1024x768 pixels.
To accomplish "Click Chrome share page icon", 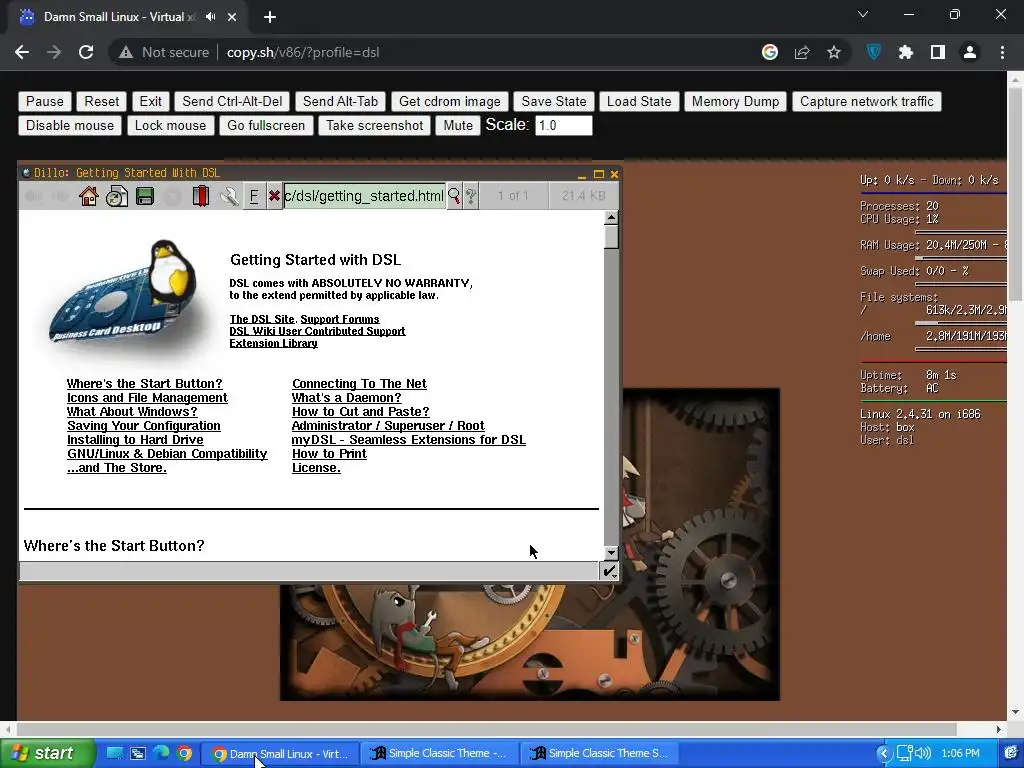I will [802, 52].
